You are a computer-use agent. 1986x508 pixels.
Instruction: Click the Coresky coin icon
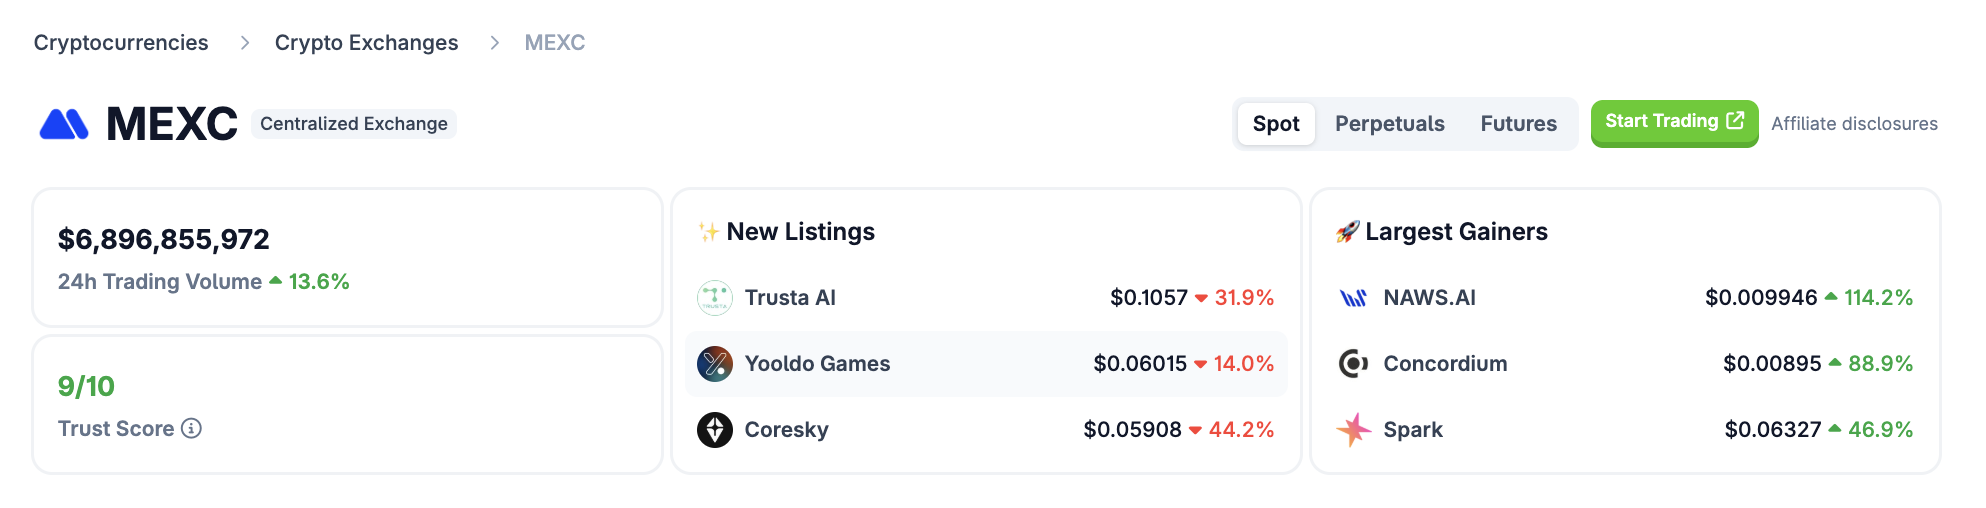(714, 430)
